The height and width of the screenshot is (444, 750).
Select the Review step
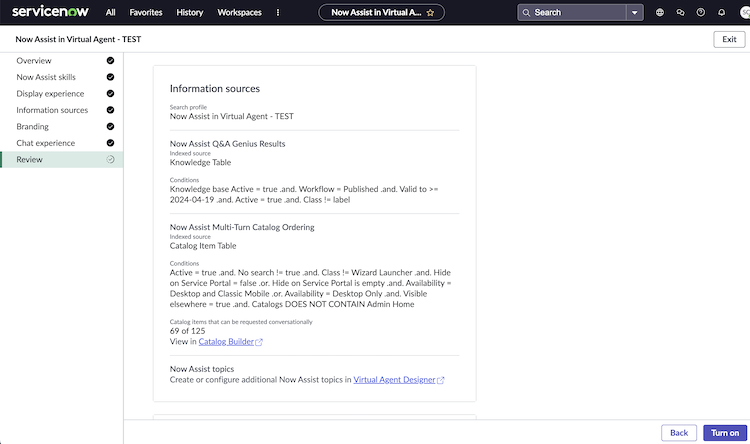click(62, 160)
